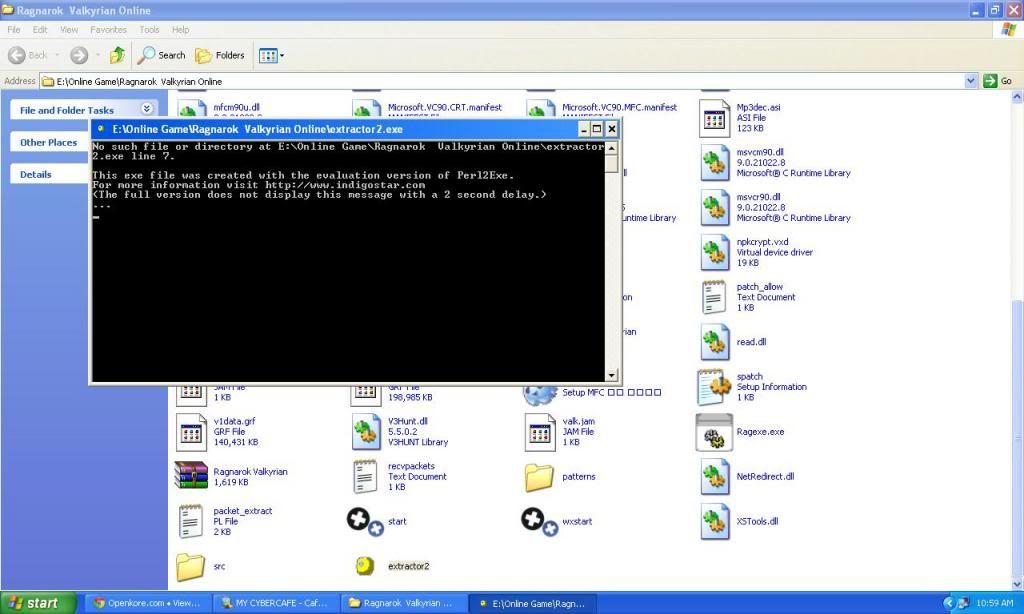Click the console window scrollbar thumb
This screenshot has width=1024, height=614.
pyautogui.click(x=611, y=163)
